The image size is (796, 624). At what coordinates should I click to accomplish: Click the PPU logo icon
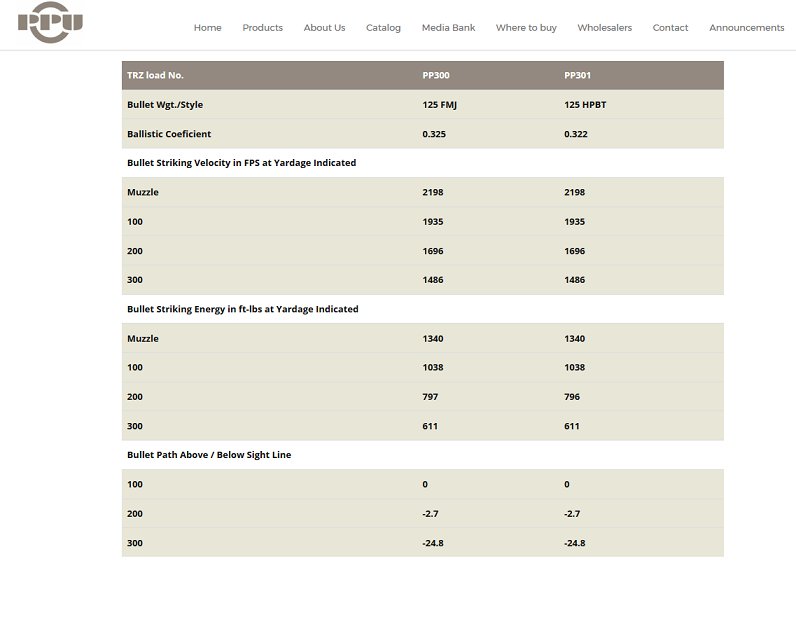coord(50,22)
